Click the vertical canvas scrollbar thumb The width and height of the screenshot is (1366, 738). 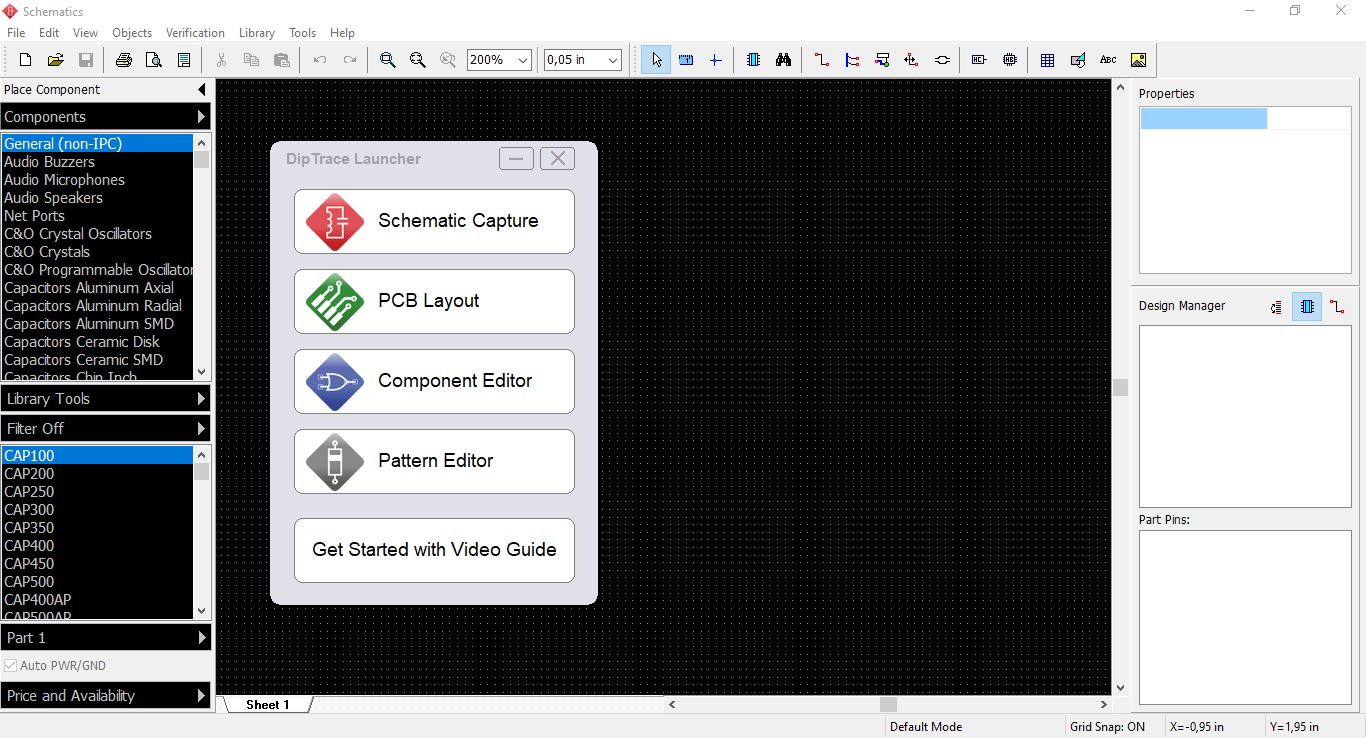click(x=1120, y=388)
